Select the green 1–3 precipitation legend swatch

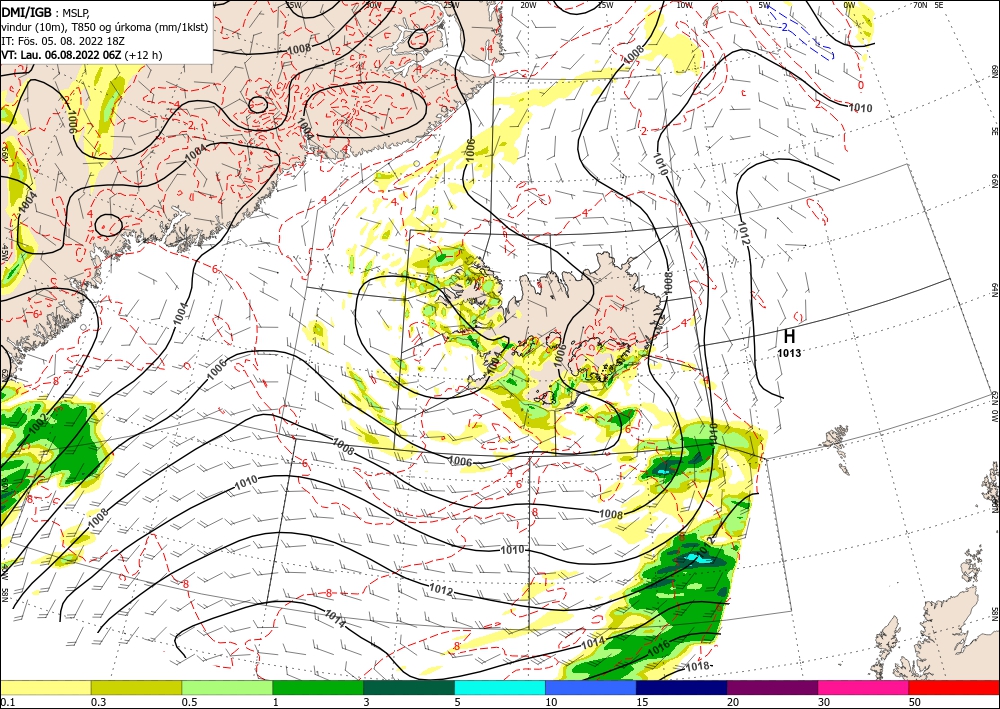point(318,688)
